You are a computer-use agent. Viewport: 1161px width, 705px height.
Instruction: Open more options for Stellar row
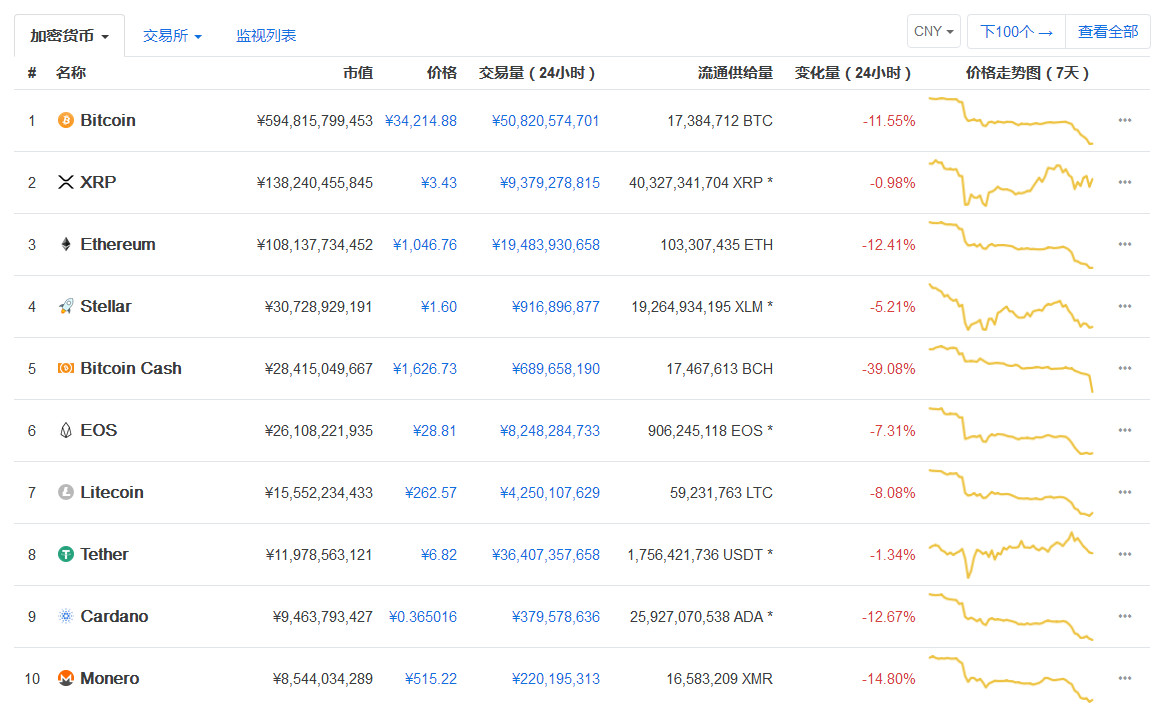(1125, 306)
